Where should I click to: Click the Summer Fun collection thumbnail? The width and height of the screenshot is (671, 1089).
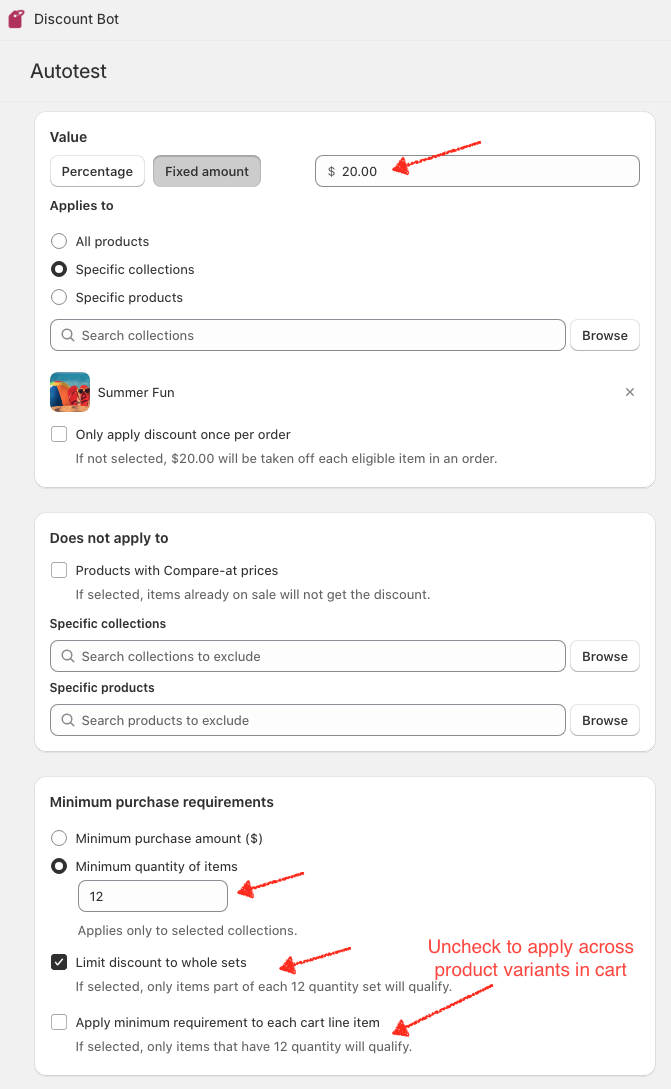70,392
